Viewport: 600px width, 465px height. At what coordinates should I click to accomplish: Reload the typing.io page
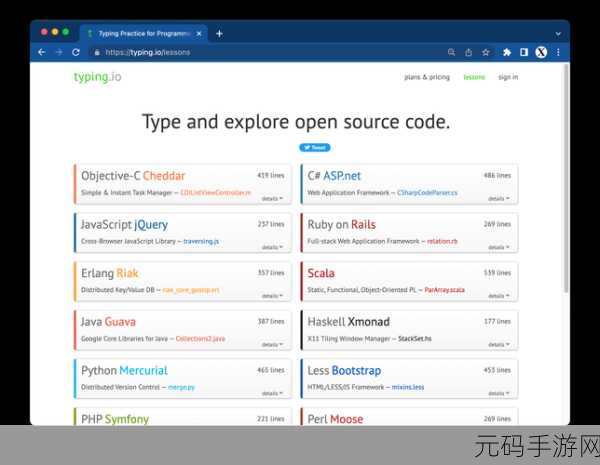[x=76, y=52]
